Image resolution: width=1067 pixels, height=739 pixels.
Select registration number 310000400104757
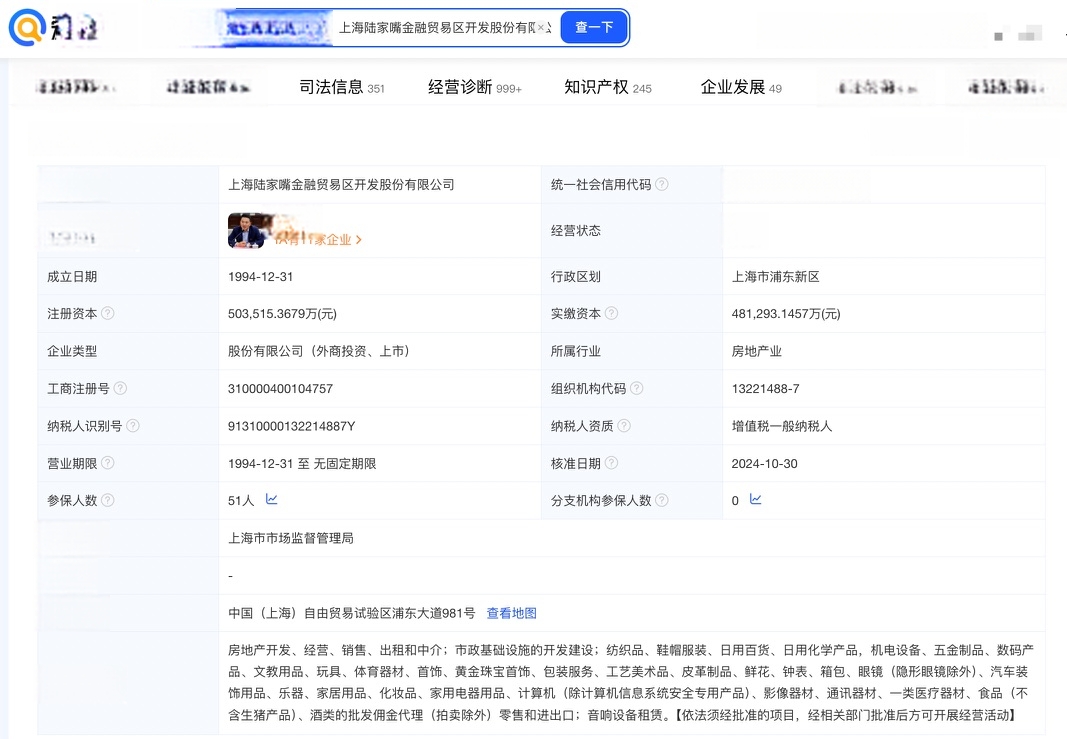[280, 389]
